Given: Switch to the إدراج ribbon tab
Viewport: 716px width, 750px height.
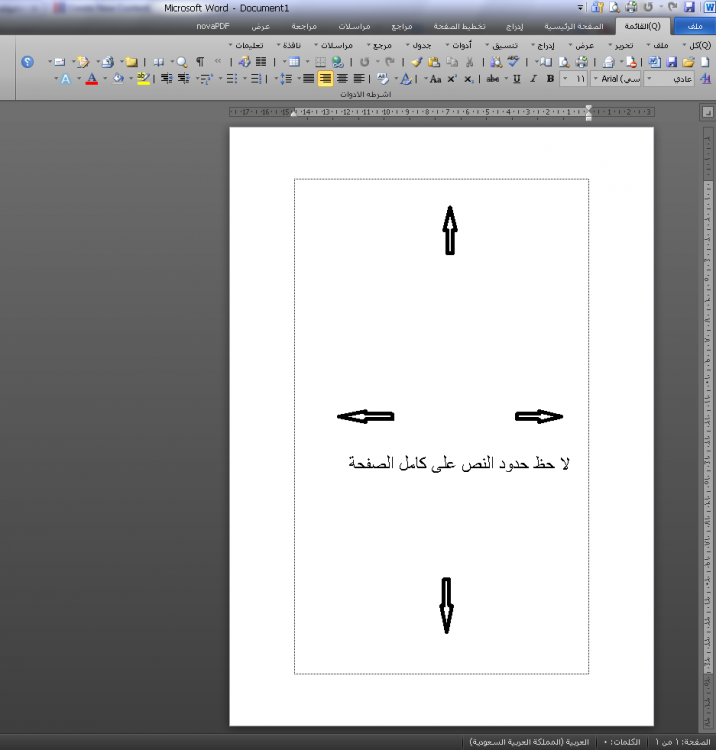Looking at the screenshot, I should click(x=538, y=26).
